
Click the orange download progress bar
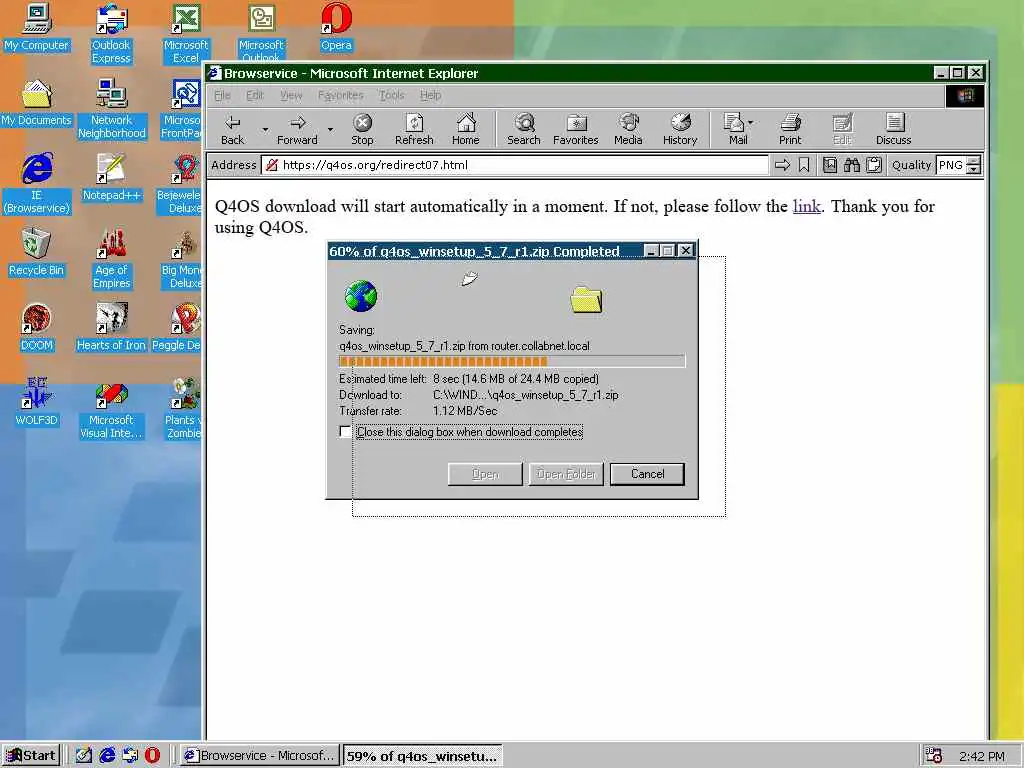(x=512, y=361)
